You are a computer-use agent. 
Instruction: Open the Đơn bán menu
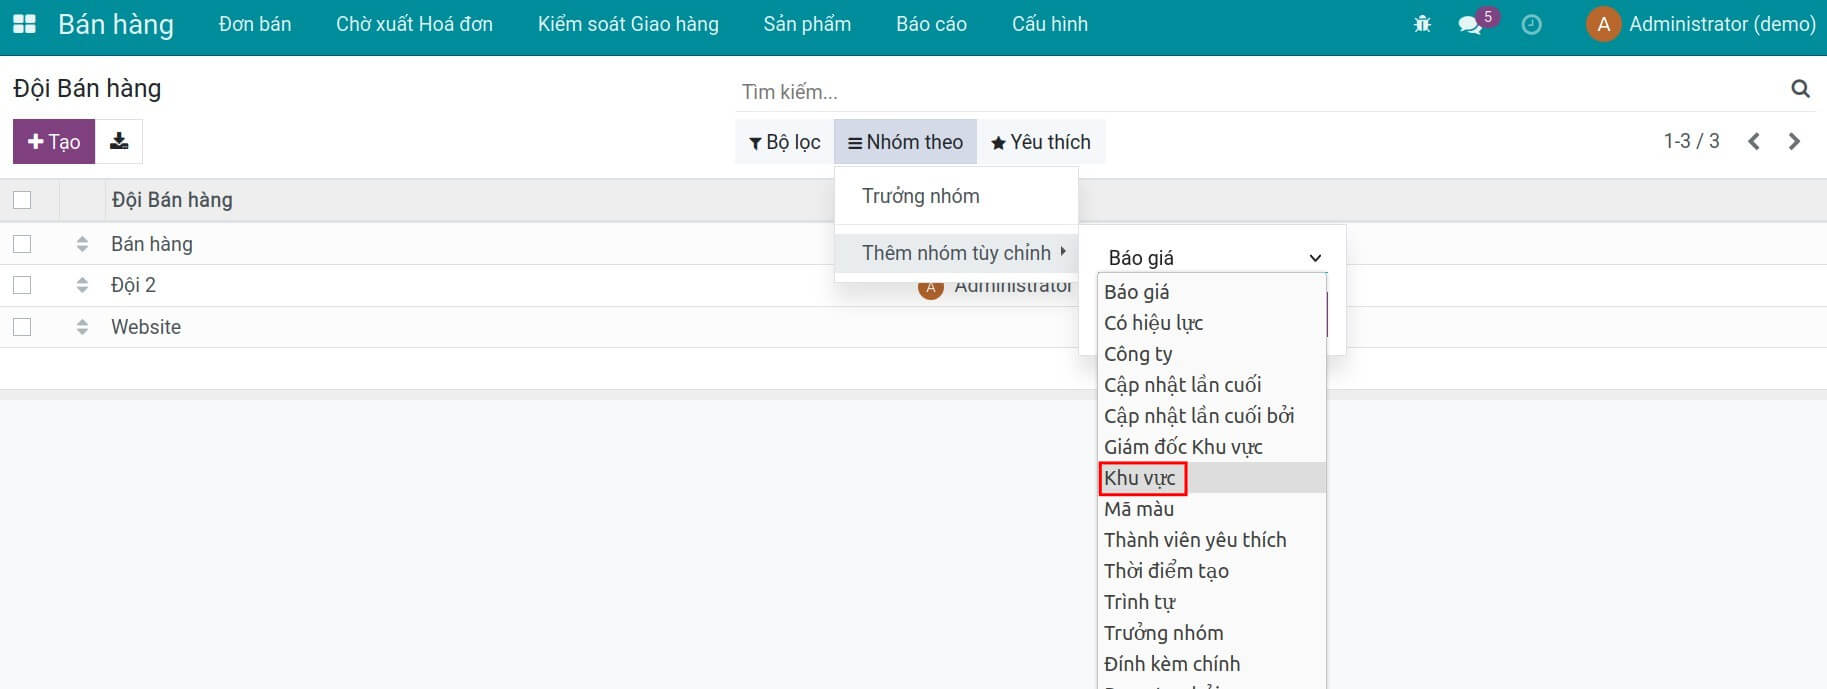click(255, 24)
